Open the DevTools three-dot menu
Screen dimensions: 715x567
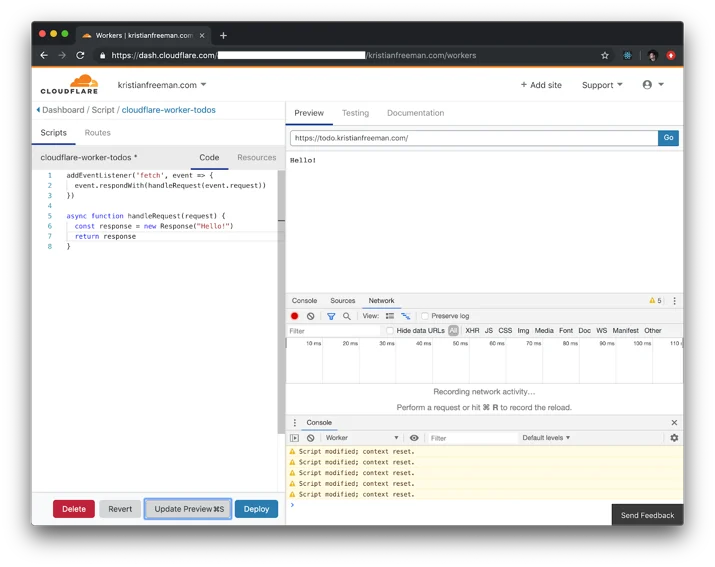674,301
